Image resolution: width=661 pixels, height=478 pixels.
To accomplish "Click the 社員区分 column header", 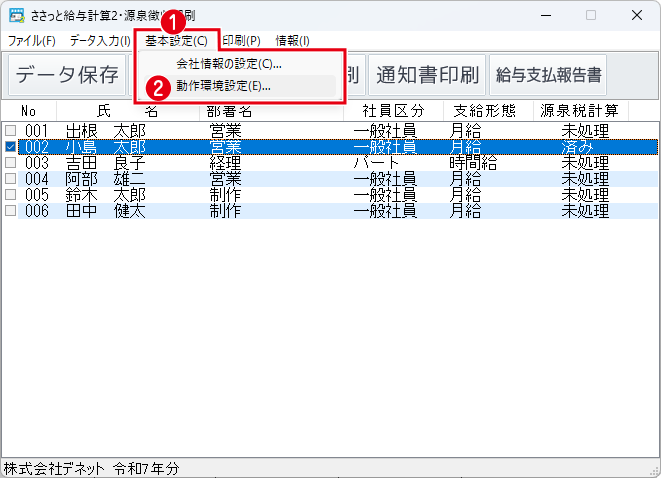I will (393, 111).
